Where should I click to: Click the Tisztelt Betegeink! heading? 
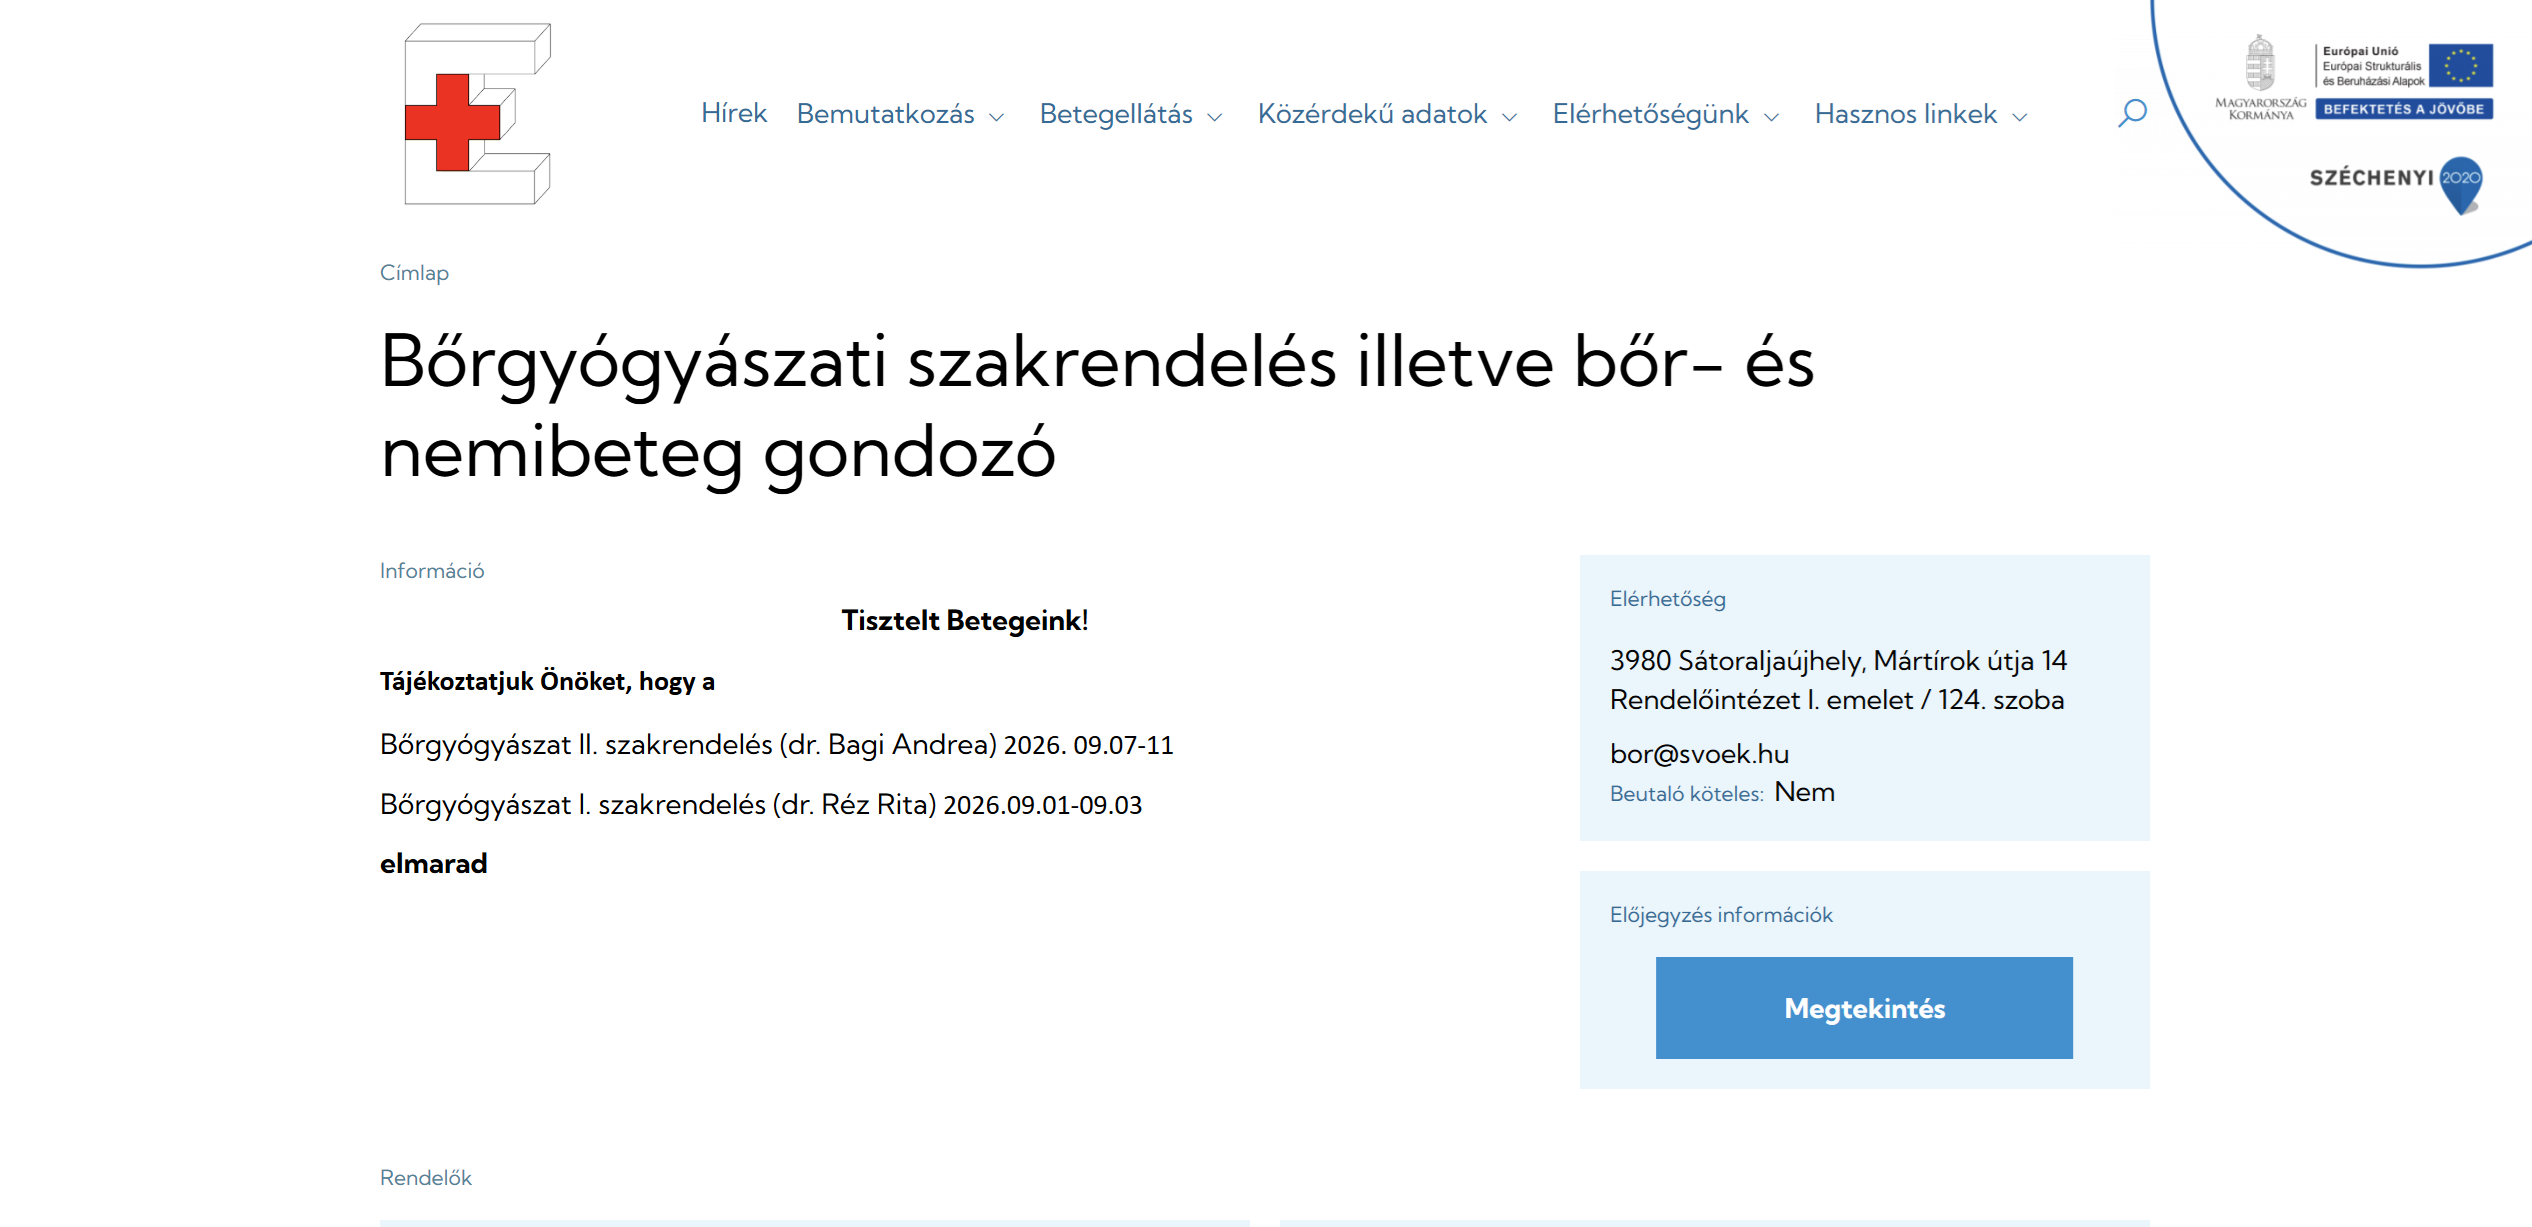[964, 621]
